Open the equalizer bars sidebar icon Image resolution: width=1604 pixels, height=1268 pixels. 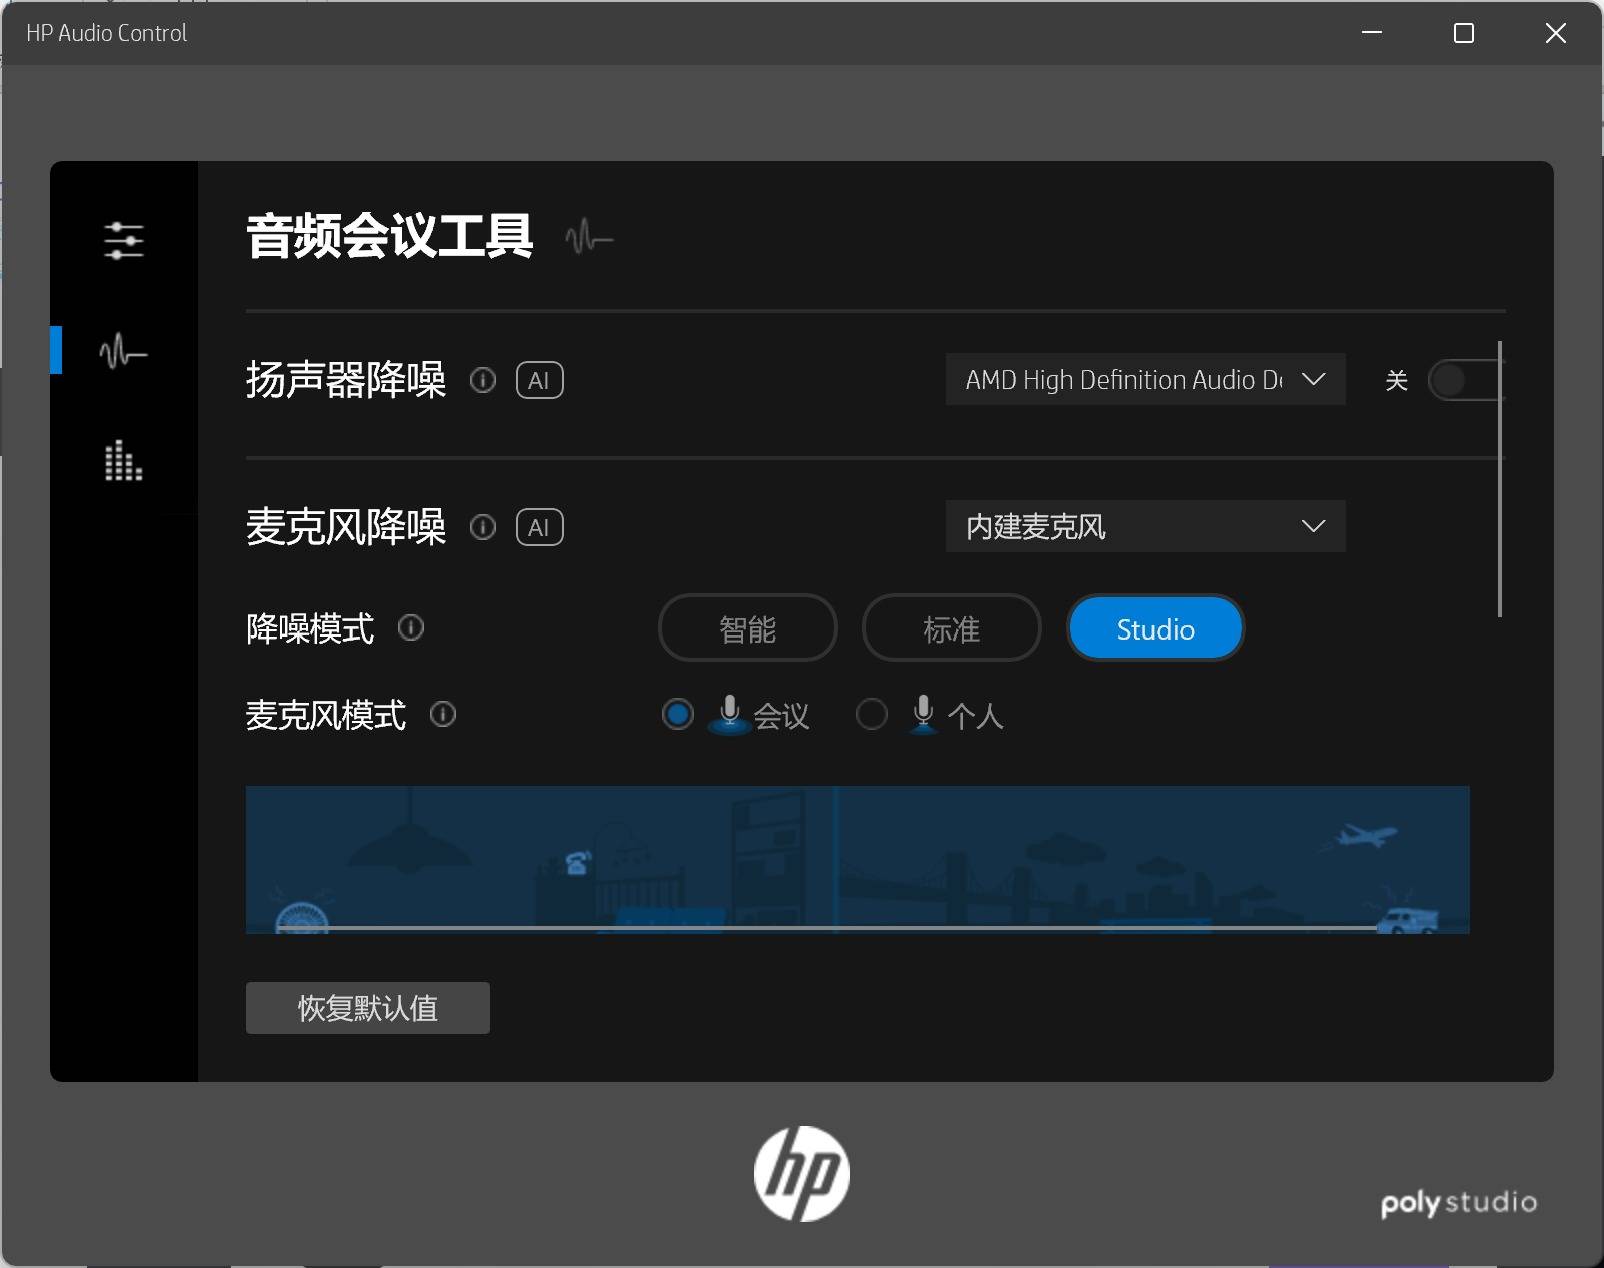(x=123, y=461)
